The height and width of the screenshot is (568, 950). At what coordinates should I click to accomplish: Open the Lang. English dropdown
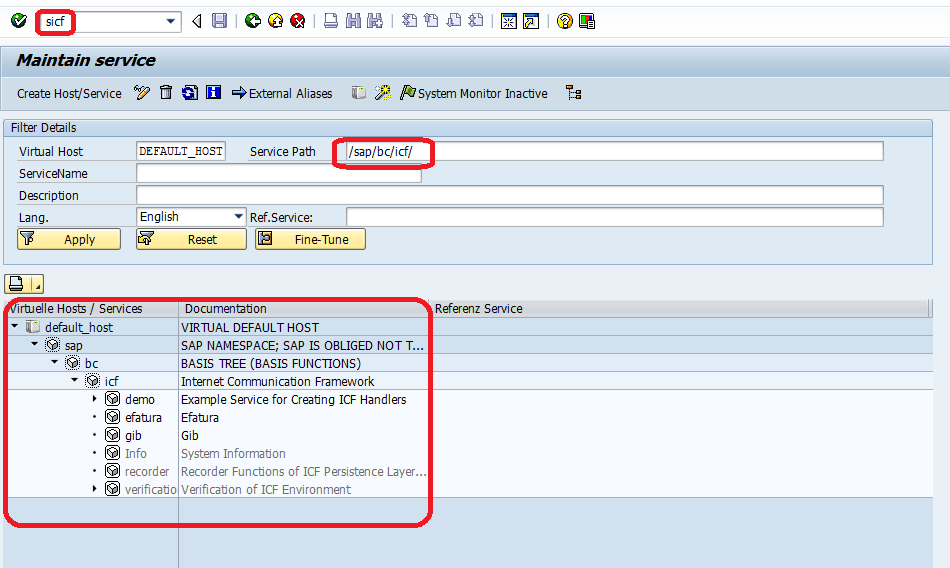[x=239, y=217]
